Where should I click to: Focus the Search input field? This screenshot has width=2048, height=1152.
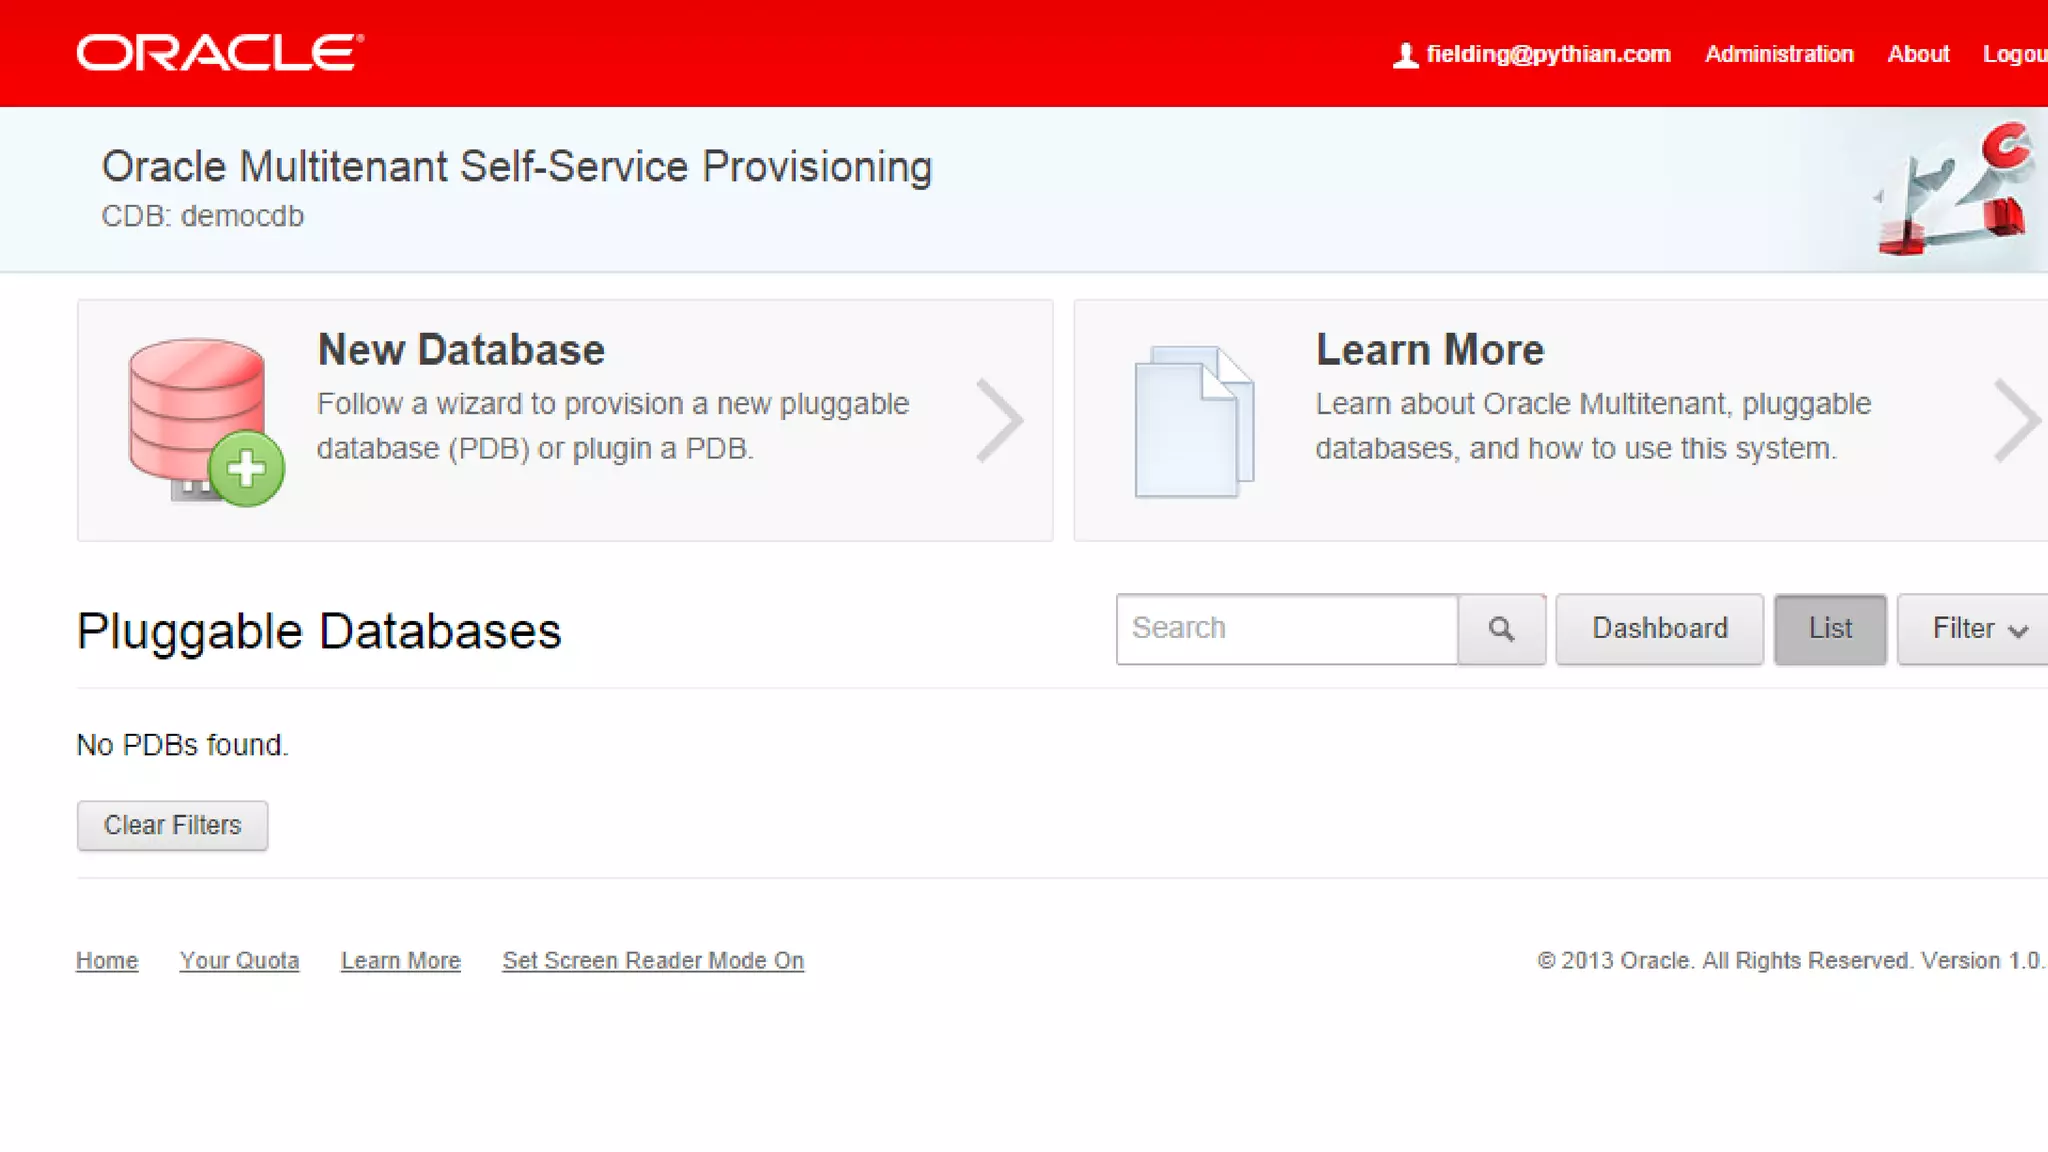pyautogui.click(x=1286, y=629)
